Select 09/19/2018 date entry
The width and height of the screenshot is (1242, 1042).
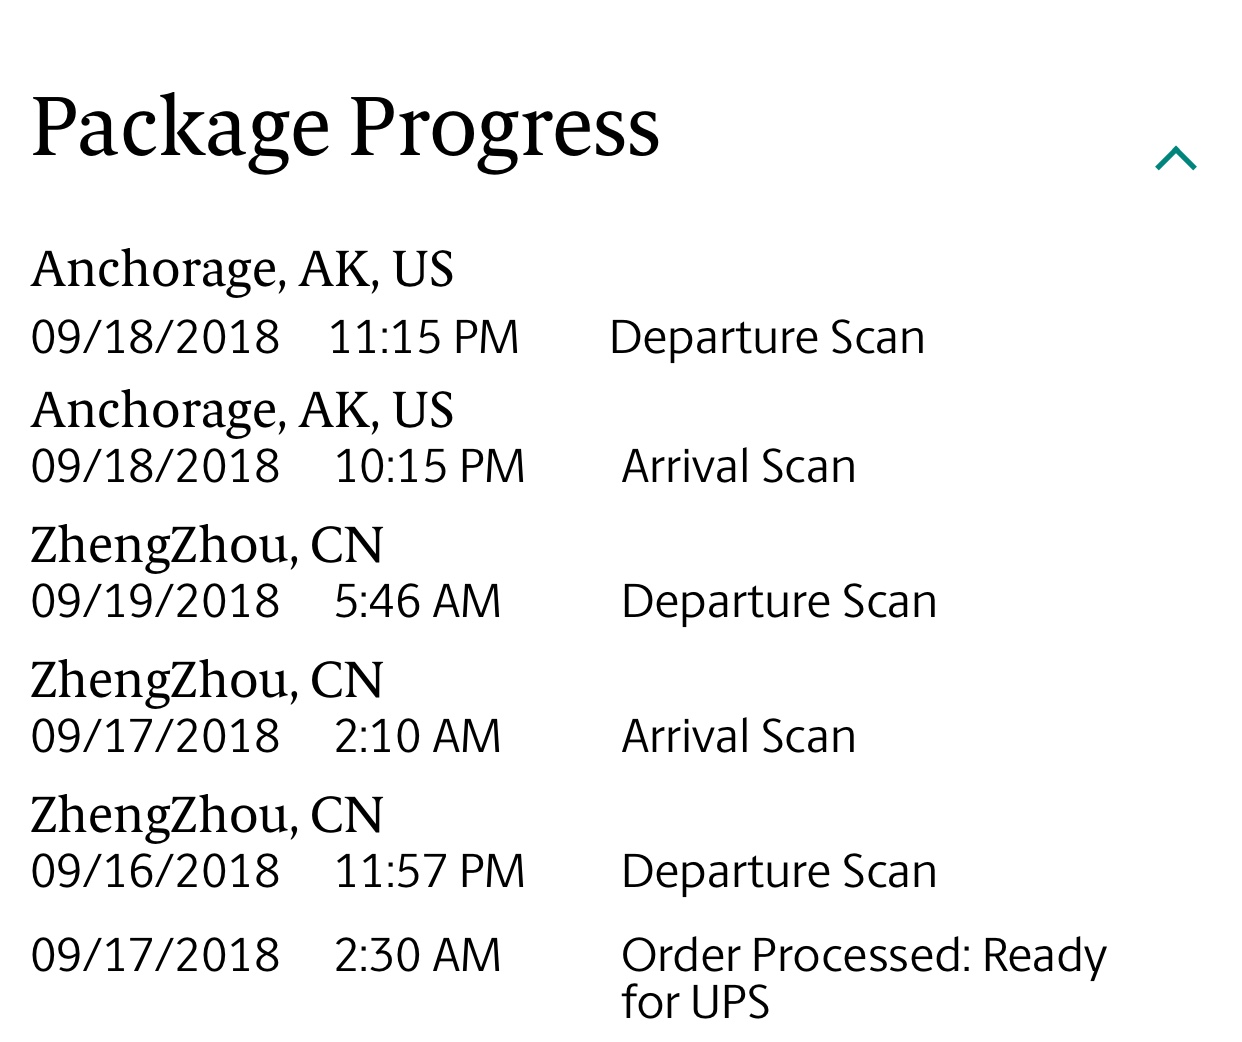(x=155, y=602)
